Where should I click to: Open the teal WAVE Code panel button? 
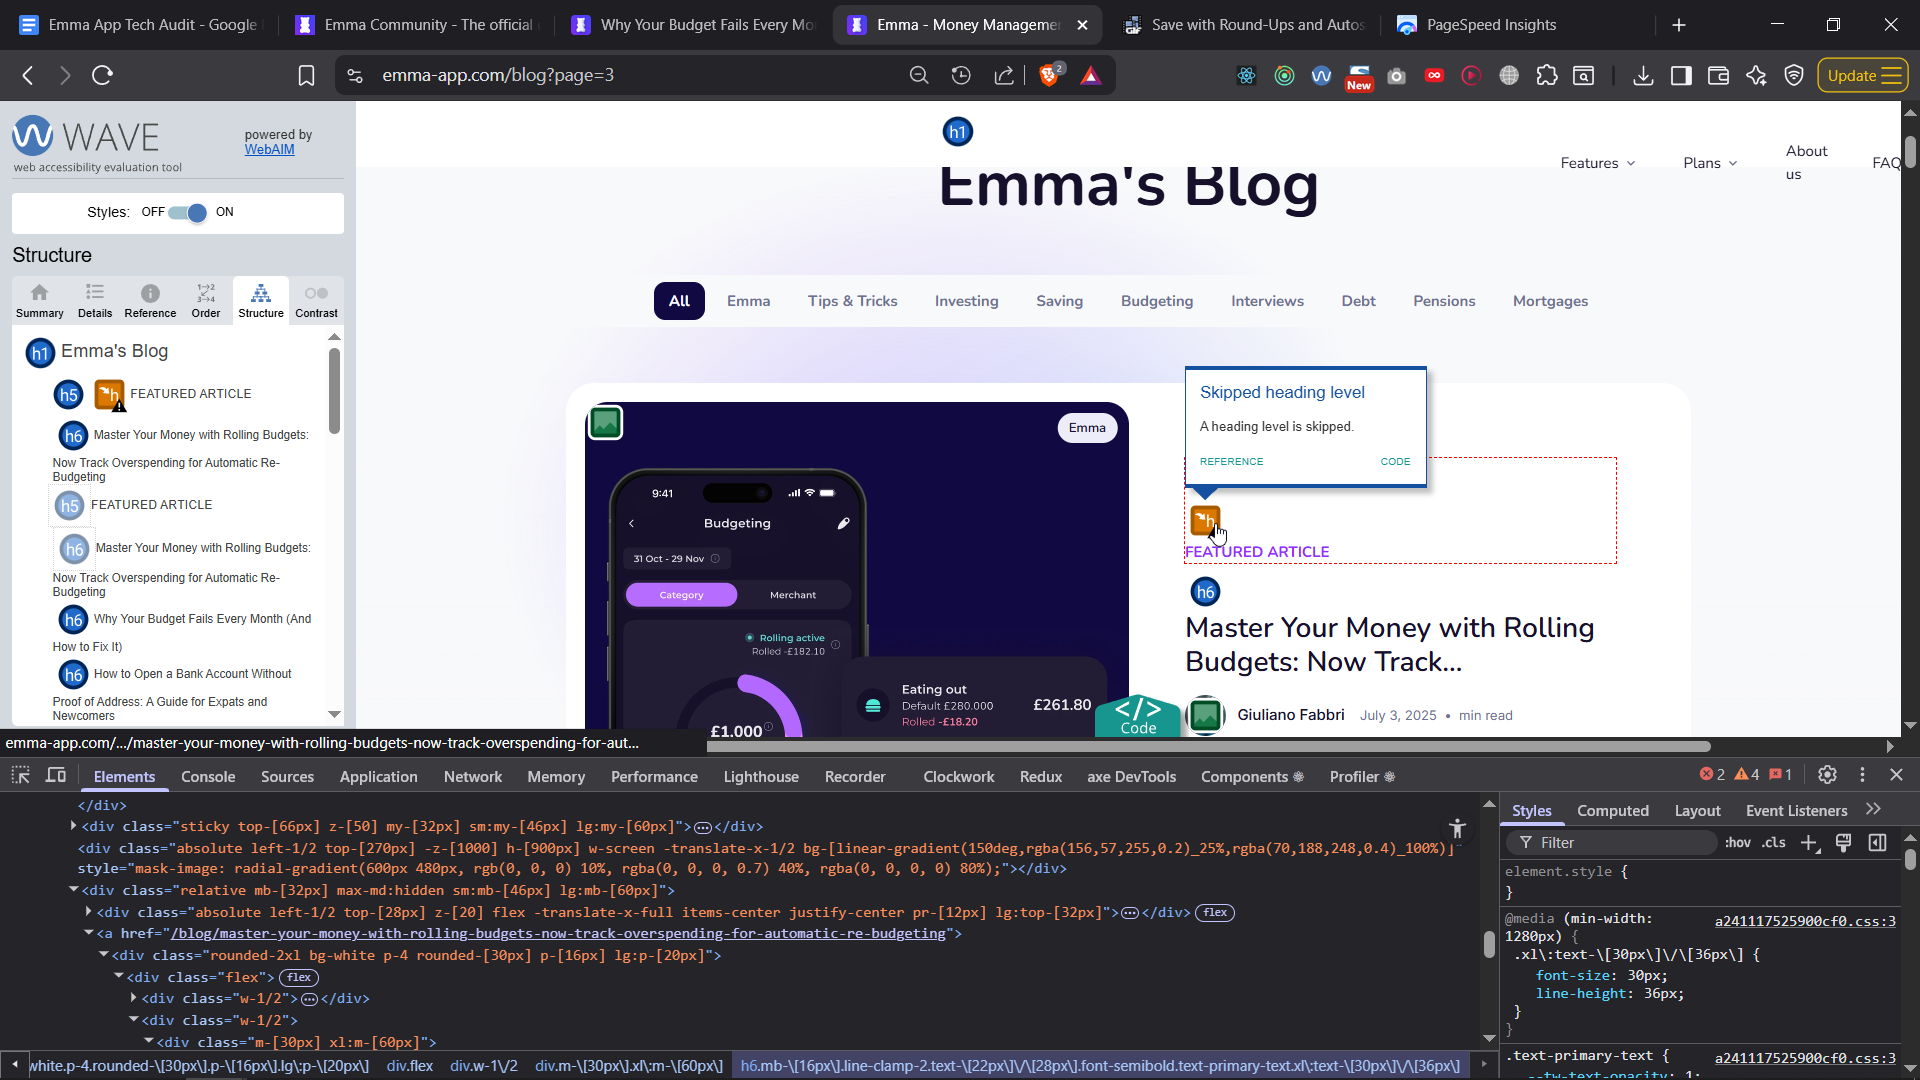(1138, 715)
